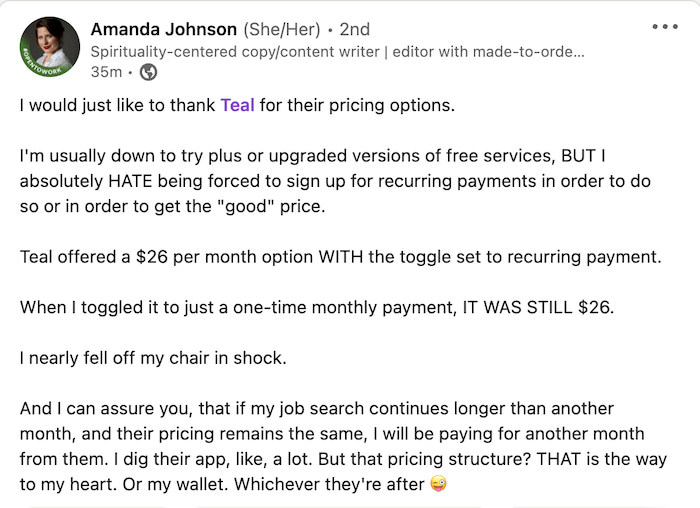The height and width of the screenshot is (508, 700).
Task: Click the 35m post timestamp
Action: click(x=106, y=72)
